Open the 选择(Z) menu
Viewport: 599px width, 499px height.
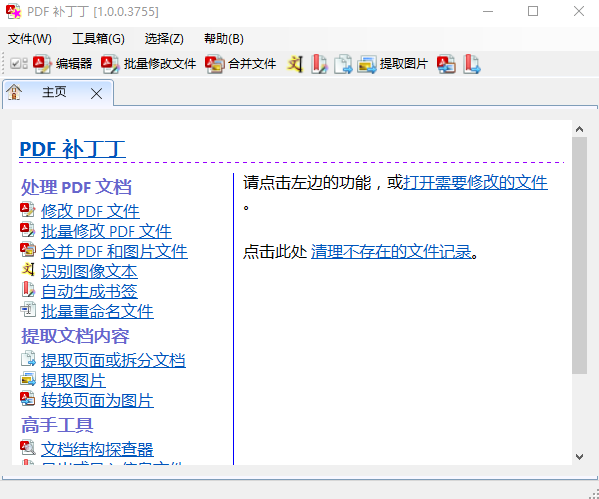pyautogui.click(x=164, y=39)
